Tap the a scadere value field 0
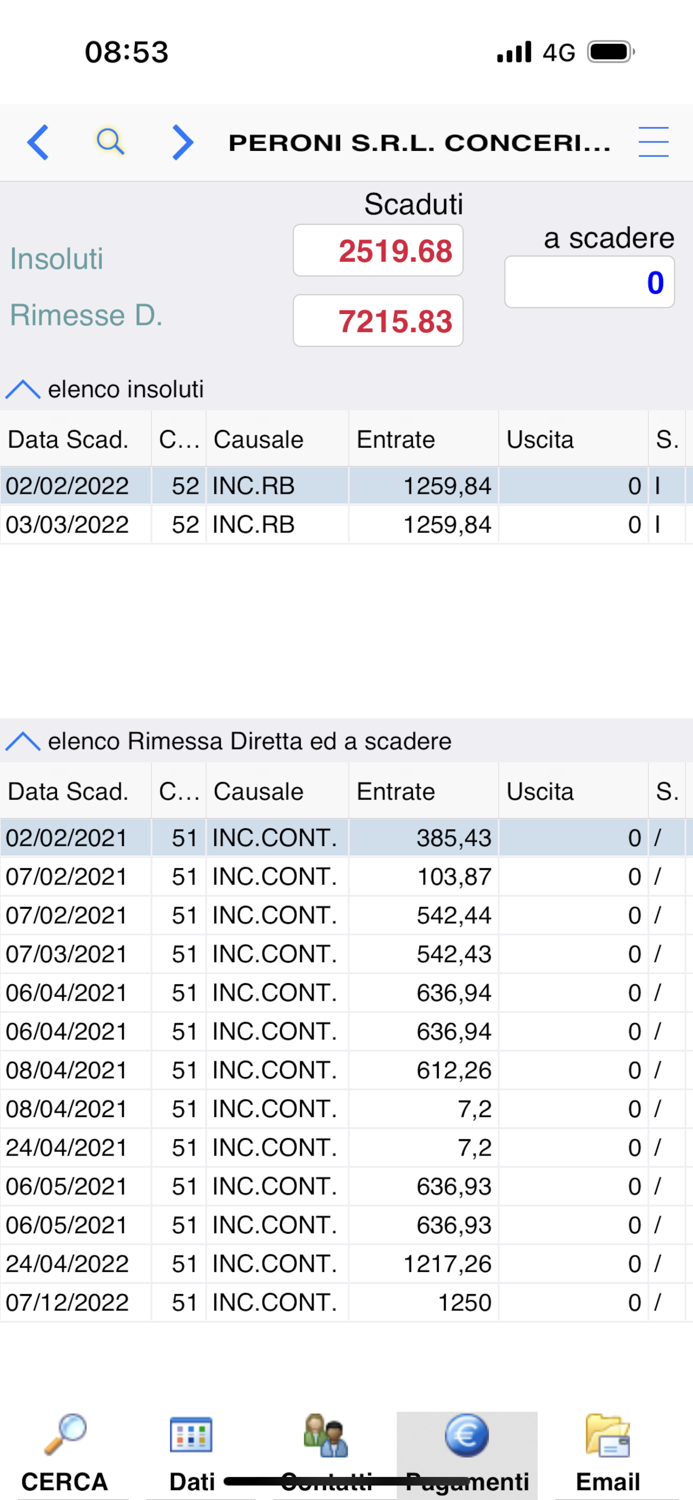The image size is (693, 1500). pyautogui.click(x=589, y=282)
